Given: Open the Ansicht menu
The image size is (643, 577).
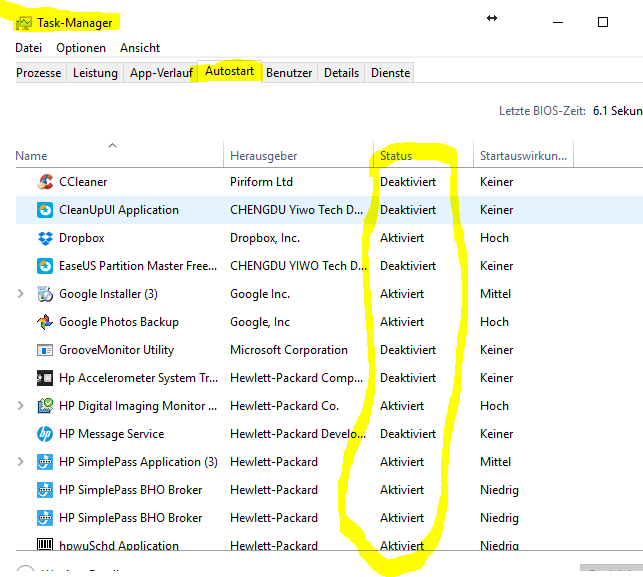Looking at the screenshot, I should click(140, 48).
